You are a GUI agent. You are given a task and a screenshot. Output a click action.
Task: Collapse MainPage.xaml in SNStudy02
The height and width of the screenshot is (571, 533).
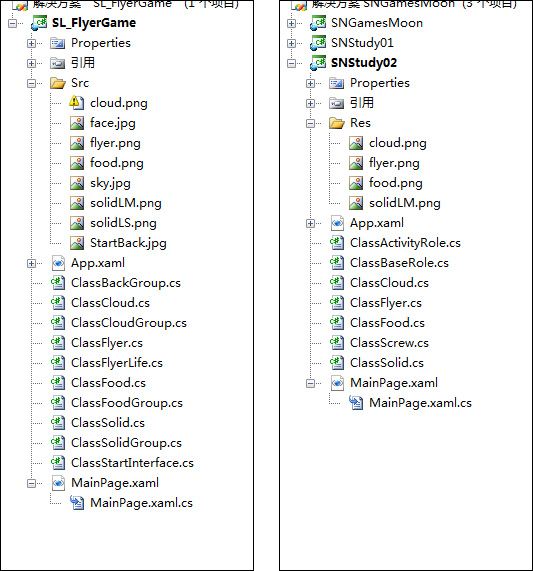click(x=311, y=383)
